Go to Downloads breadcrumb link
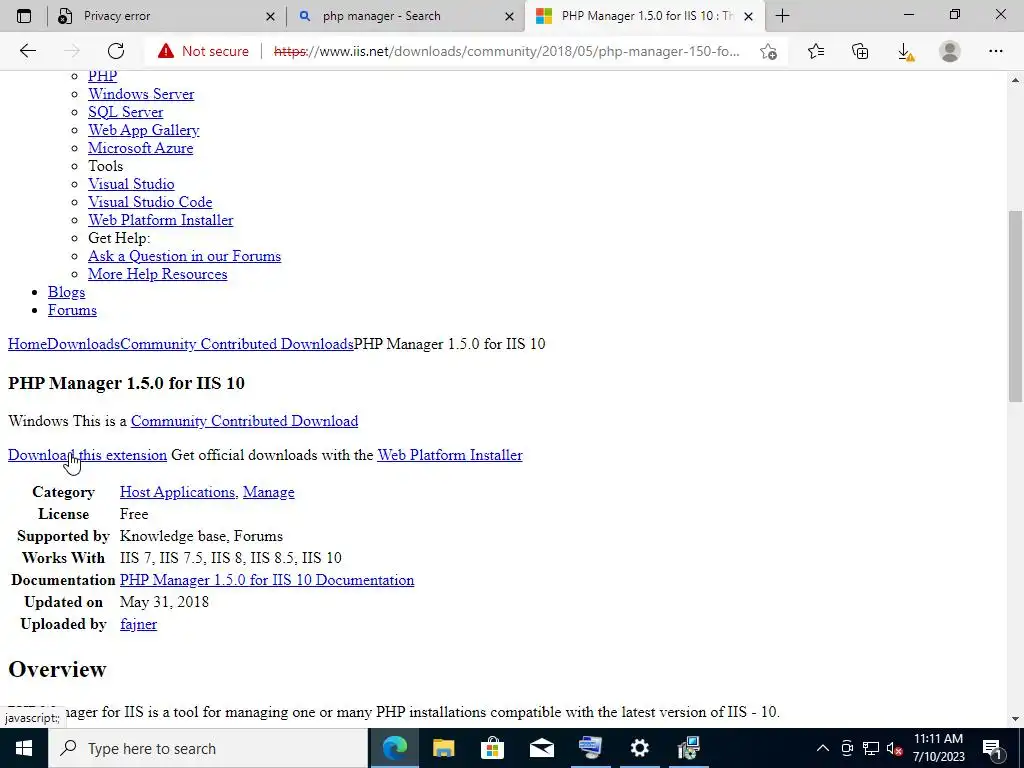 click(x=84, y=344)
